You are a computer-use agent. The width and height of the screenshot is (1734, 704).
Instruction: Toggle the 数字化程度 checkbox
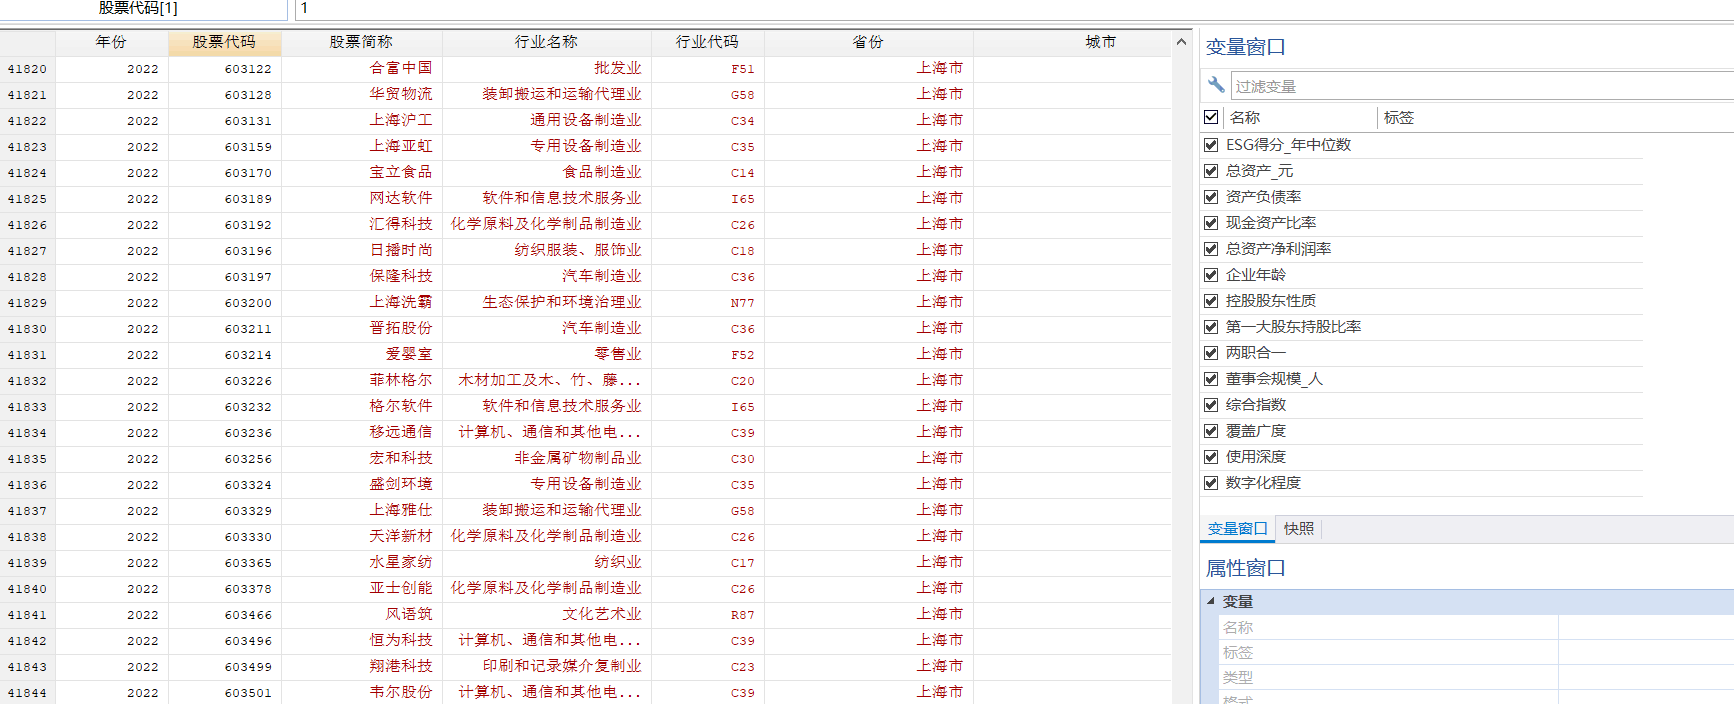[x=1211, y=483]
